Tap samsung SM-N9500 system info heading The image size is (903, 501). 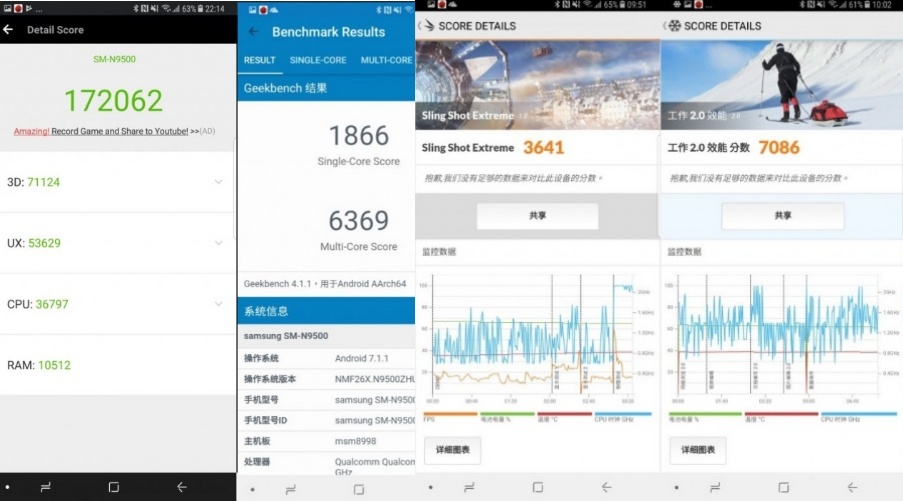(326, 336)
